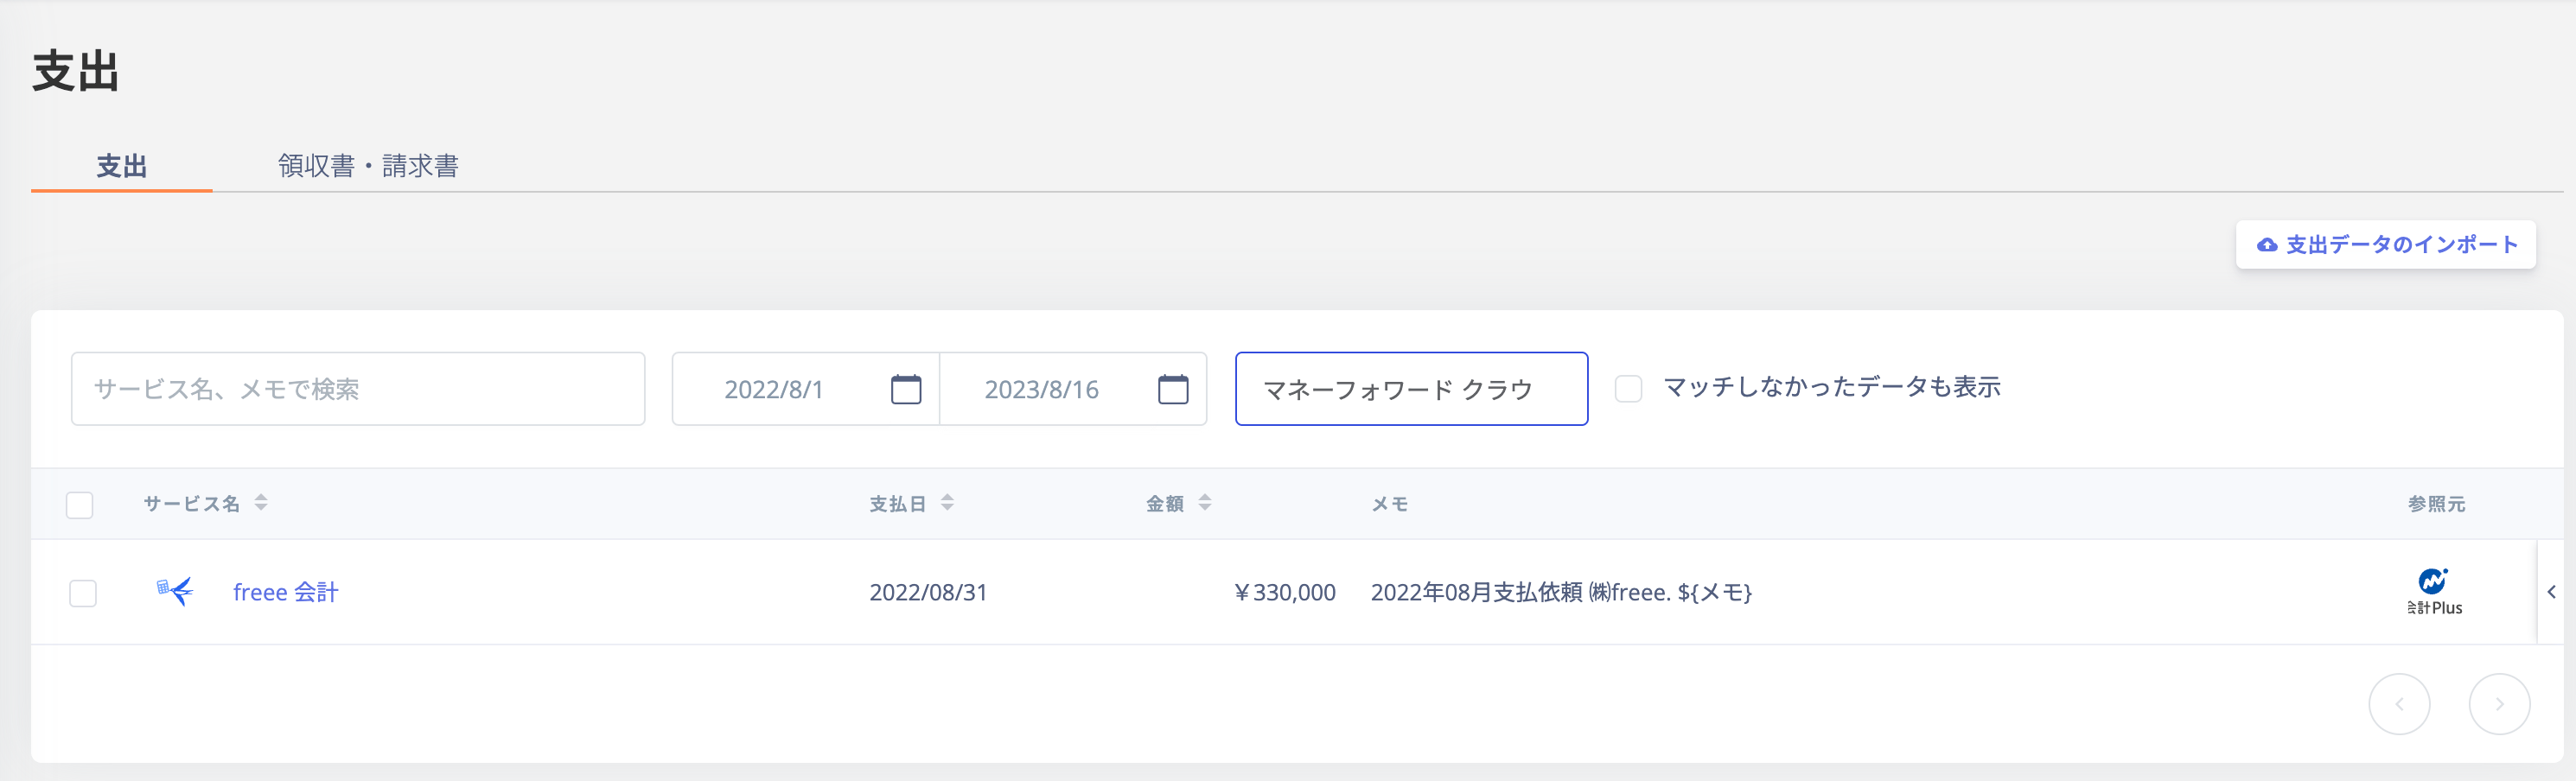Click the cloud upload icon on the import button

pos(2267,245)
